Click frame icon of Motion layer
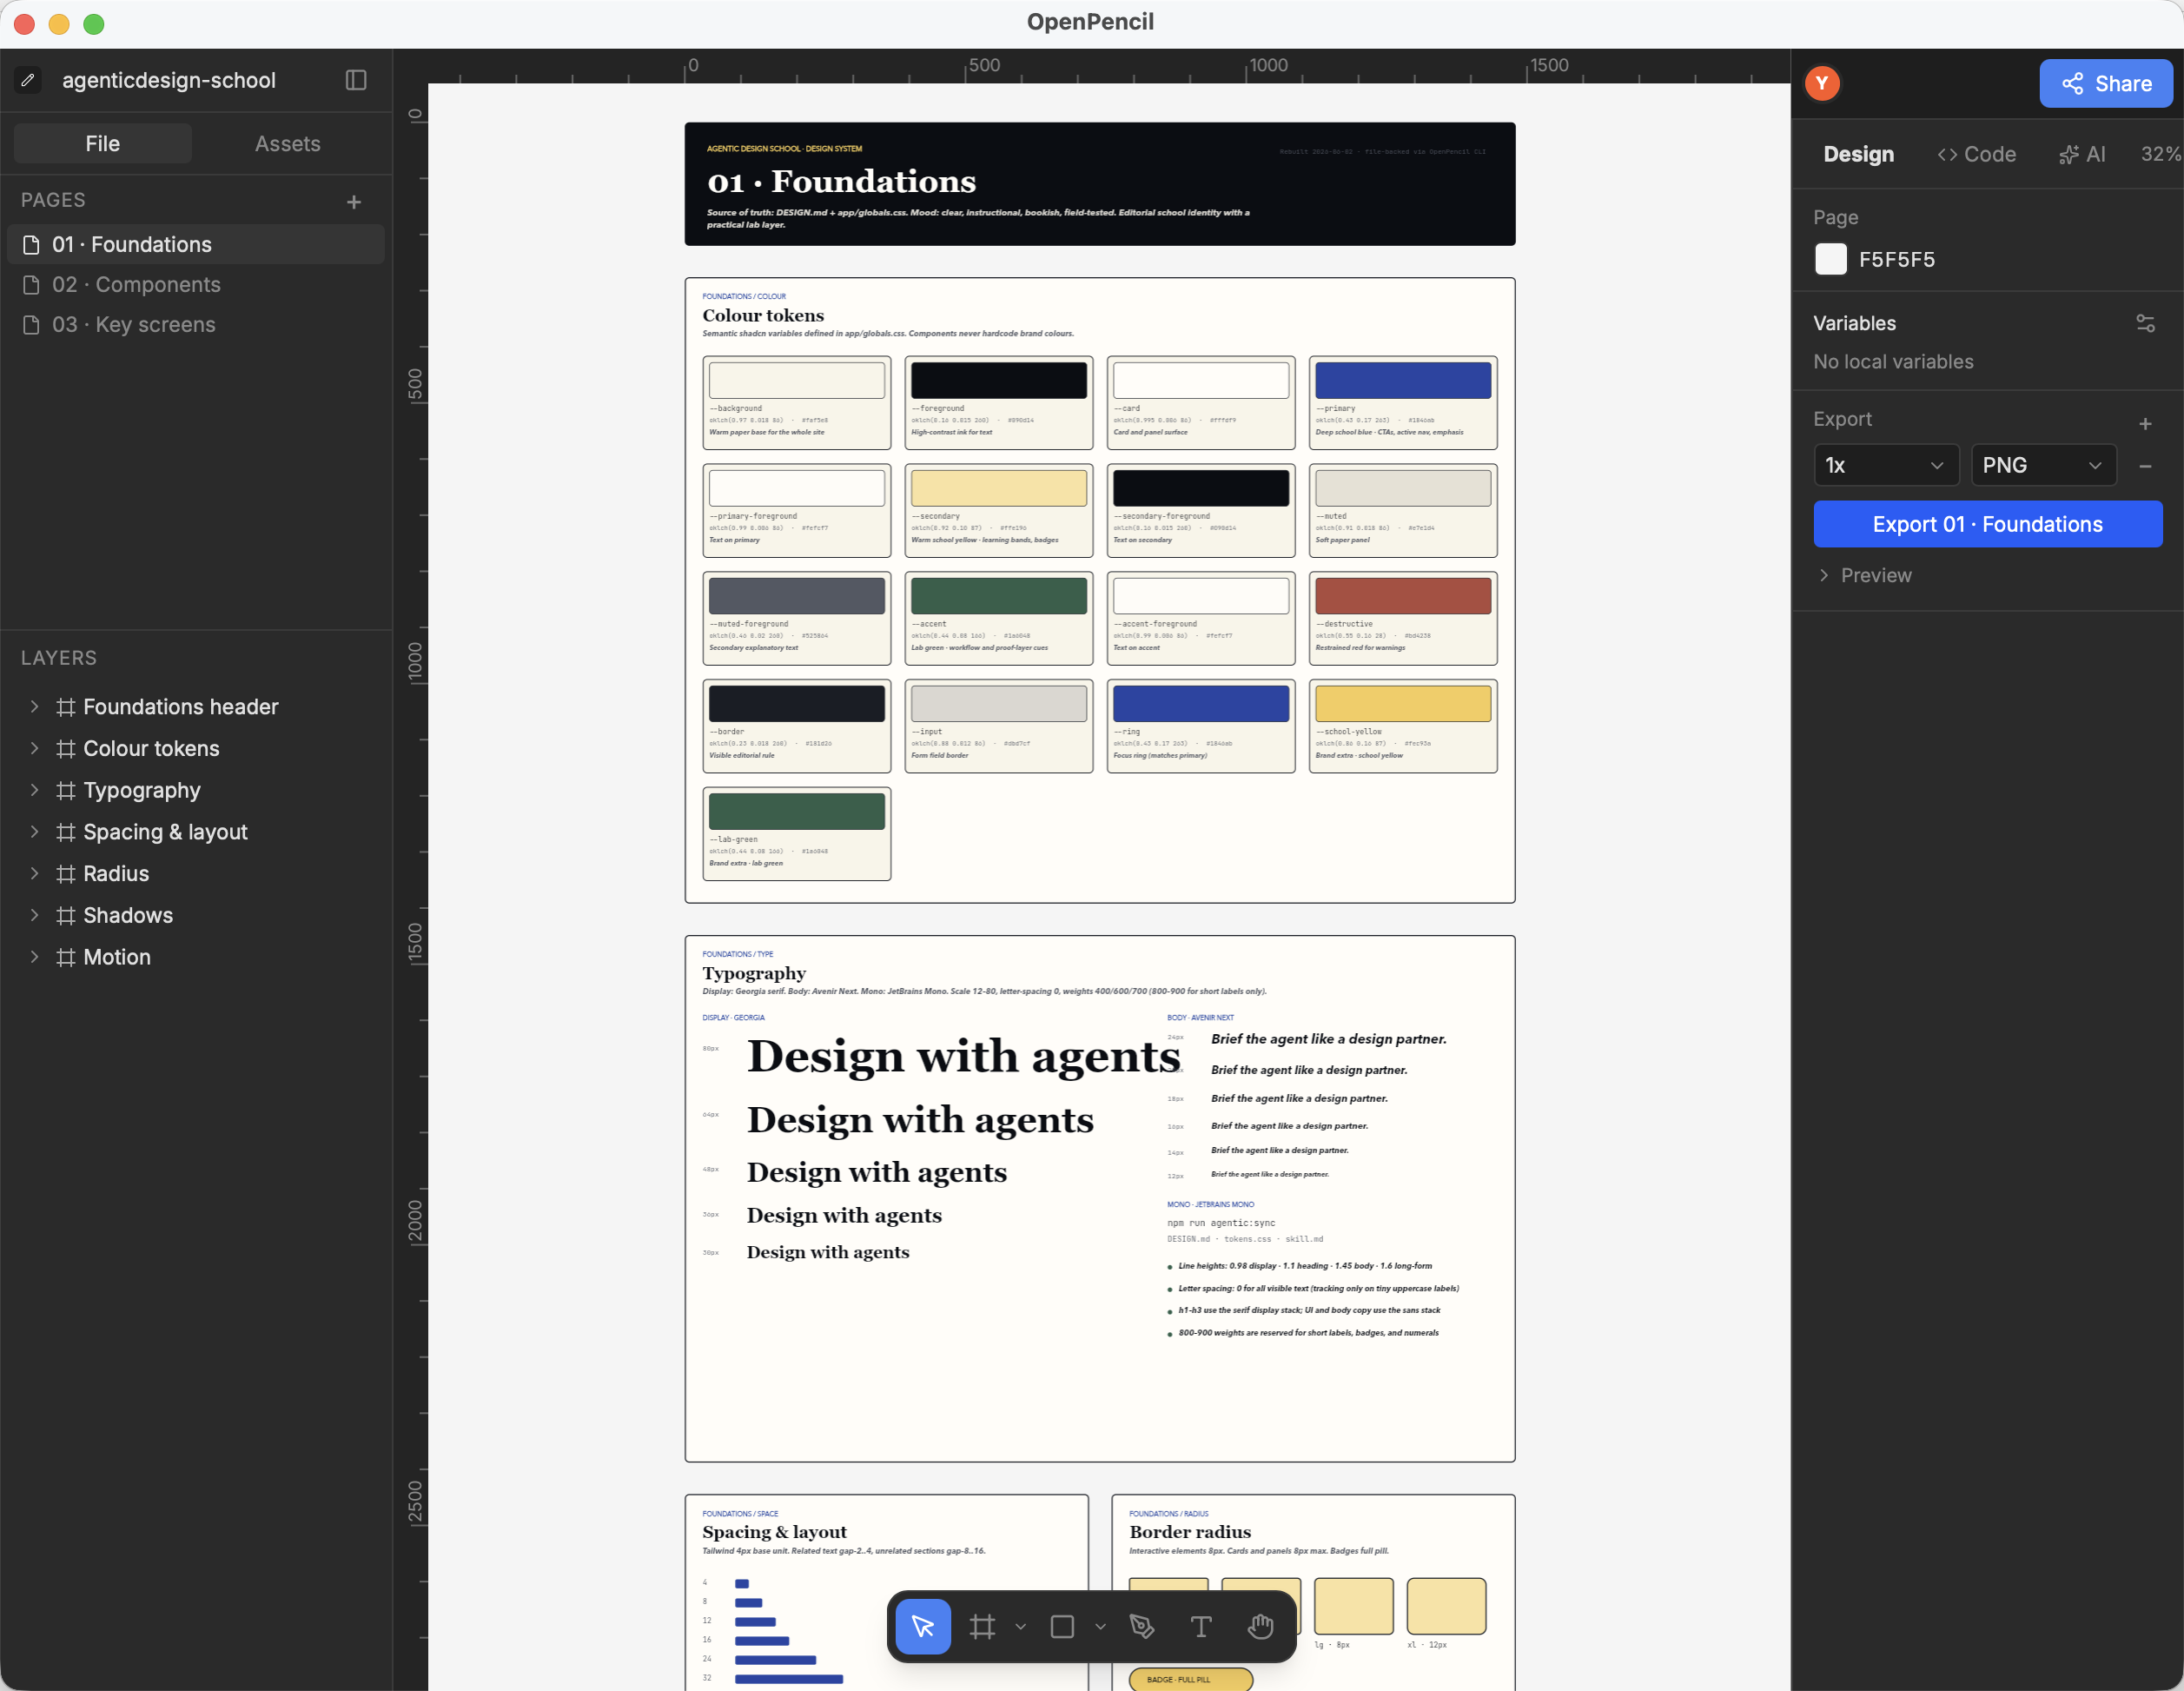The width and height of the screenshot is (2184, 1691). 66,957
